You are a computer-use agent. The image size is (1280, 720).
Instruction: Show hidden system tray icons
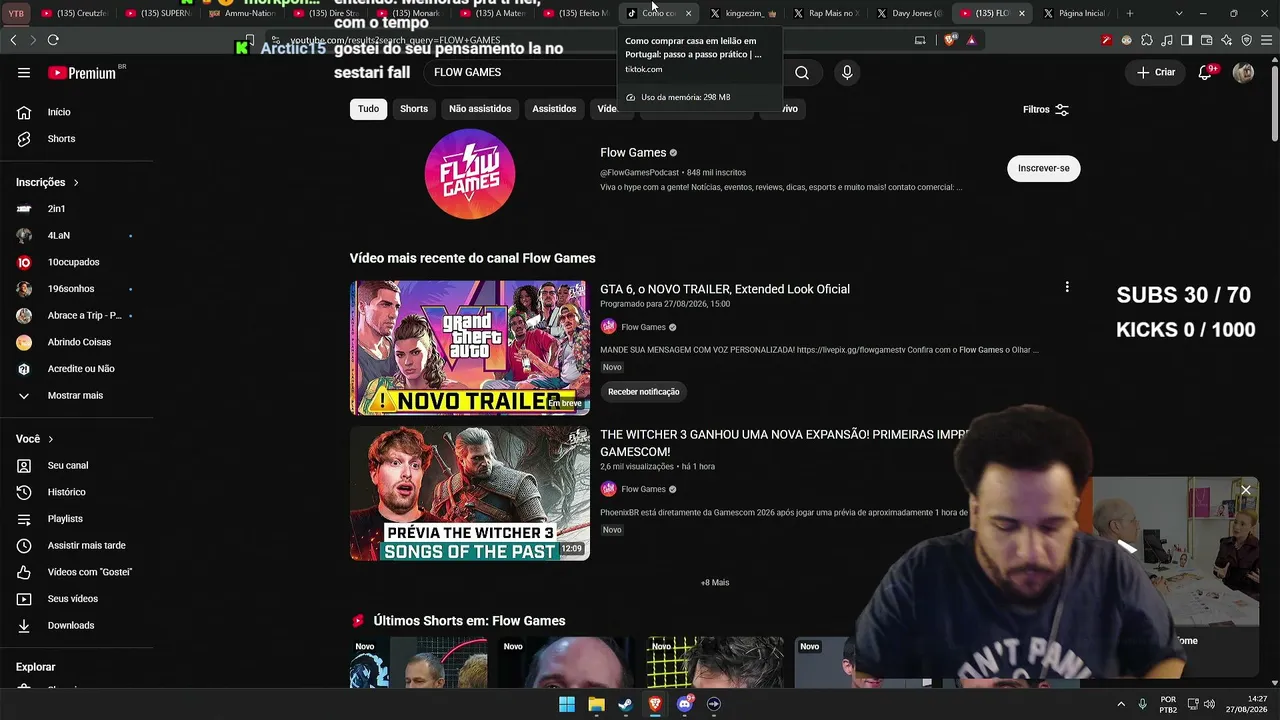point(1120,704)
